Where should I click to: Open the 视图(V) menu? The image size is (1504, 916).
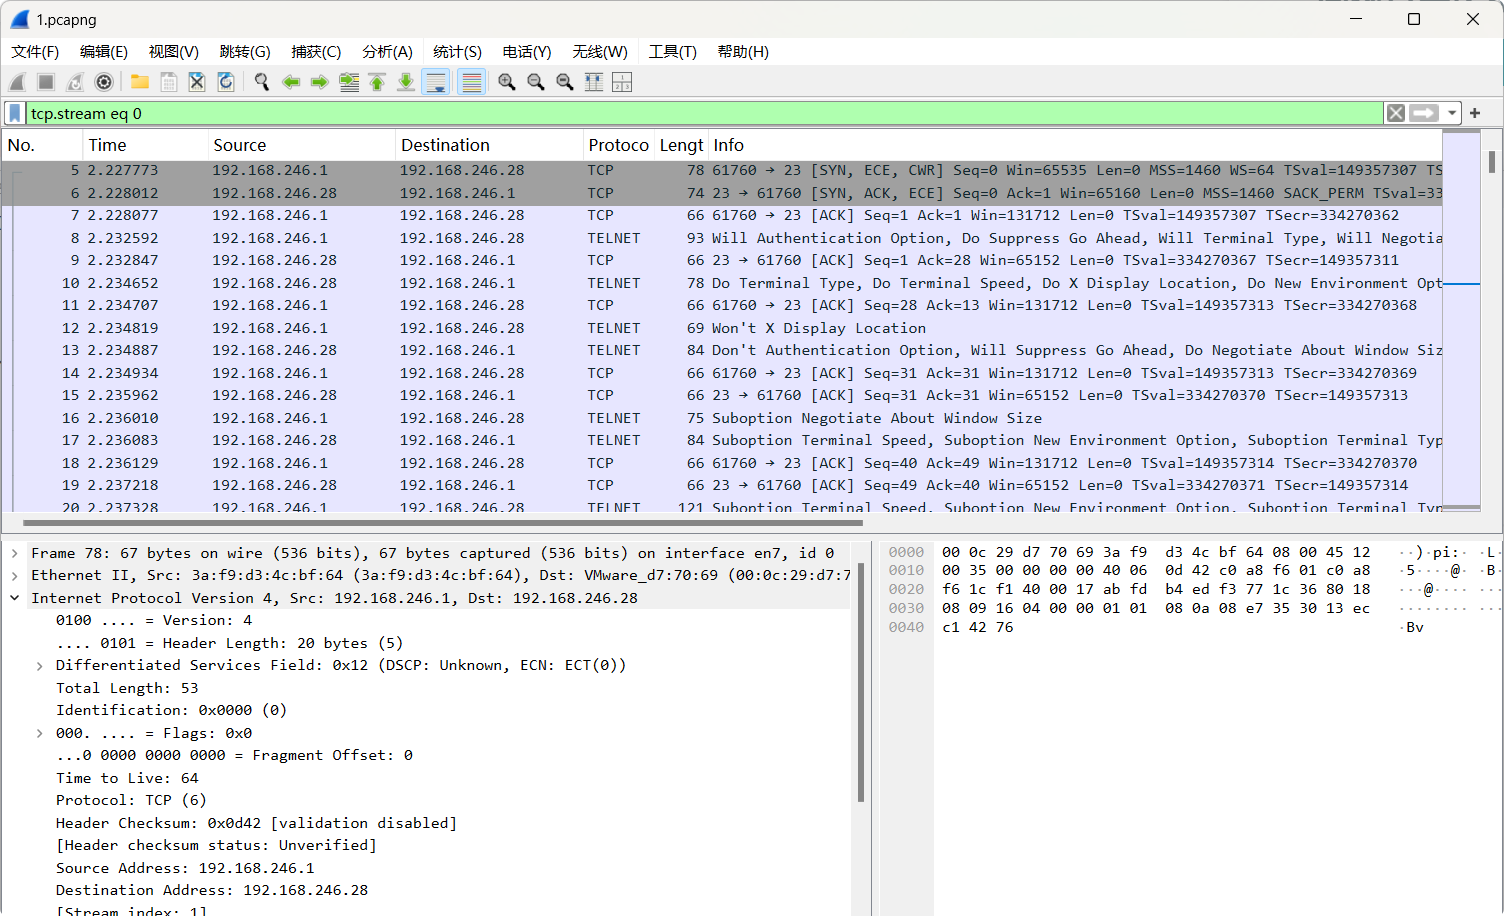174,52
